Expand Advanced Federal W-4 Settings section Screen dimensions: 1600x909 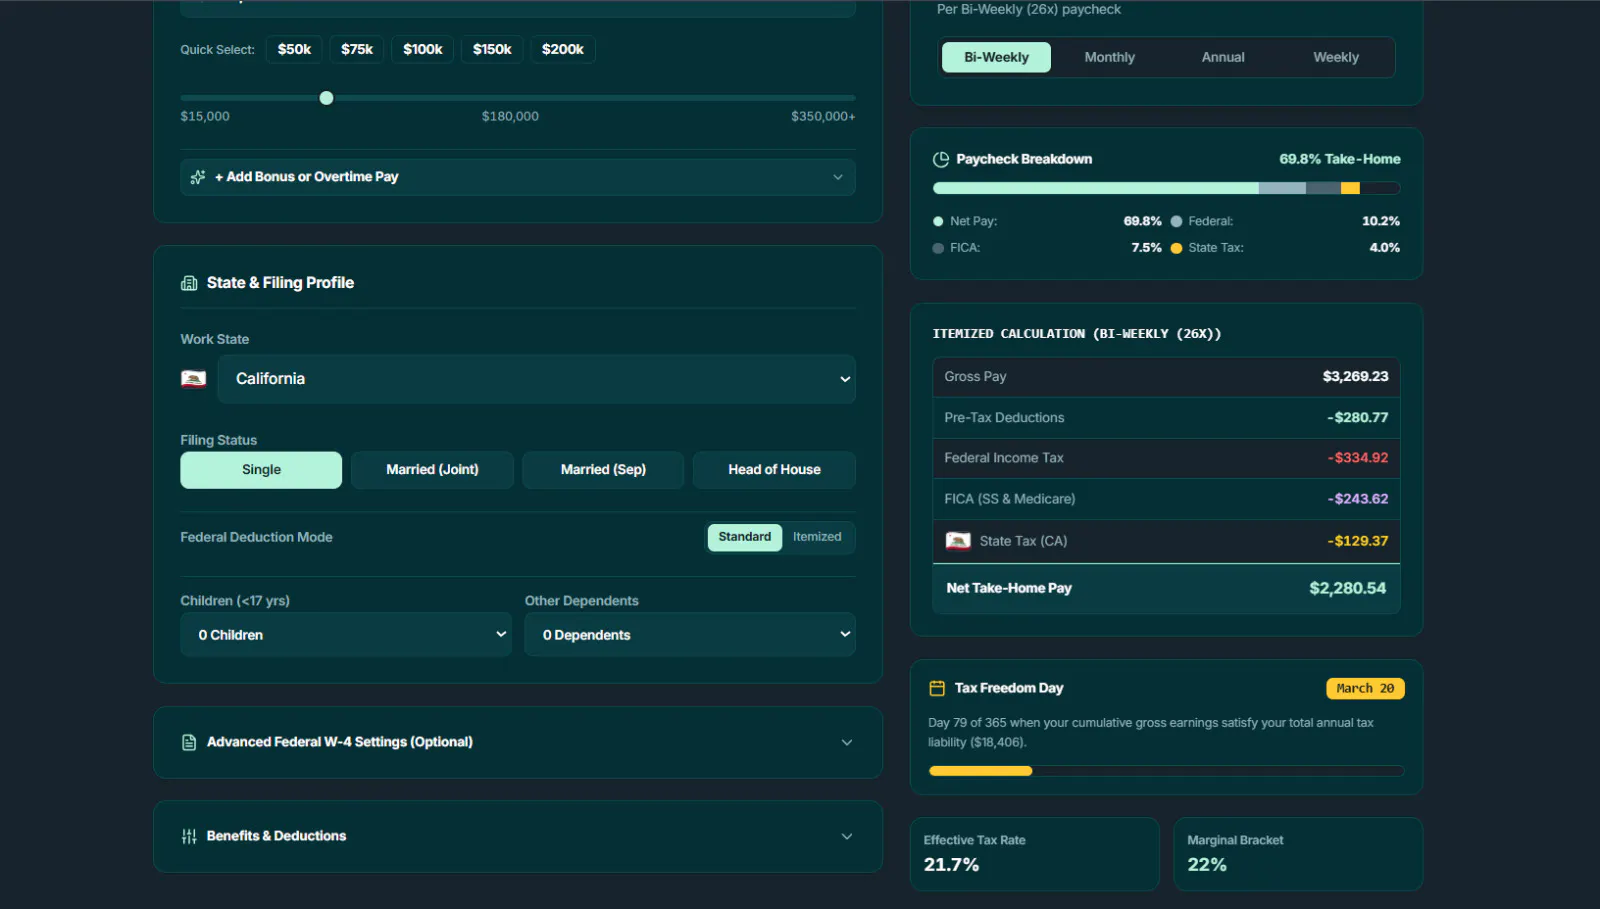[517, 742]
